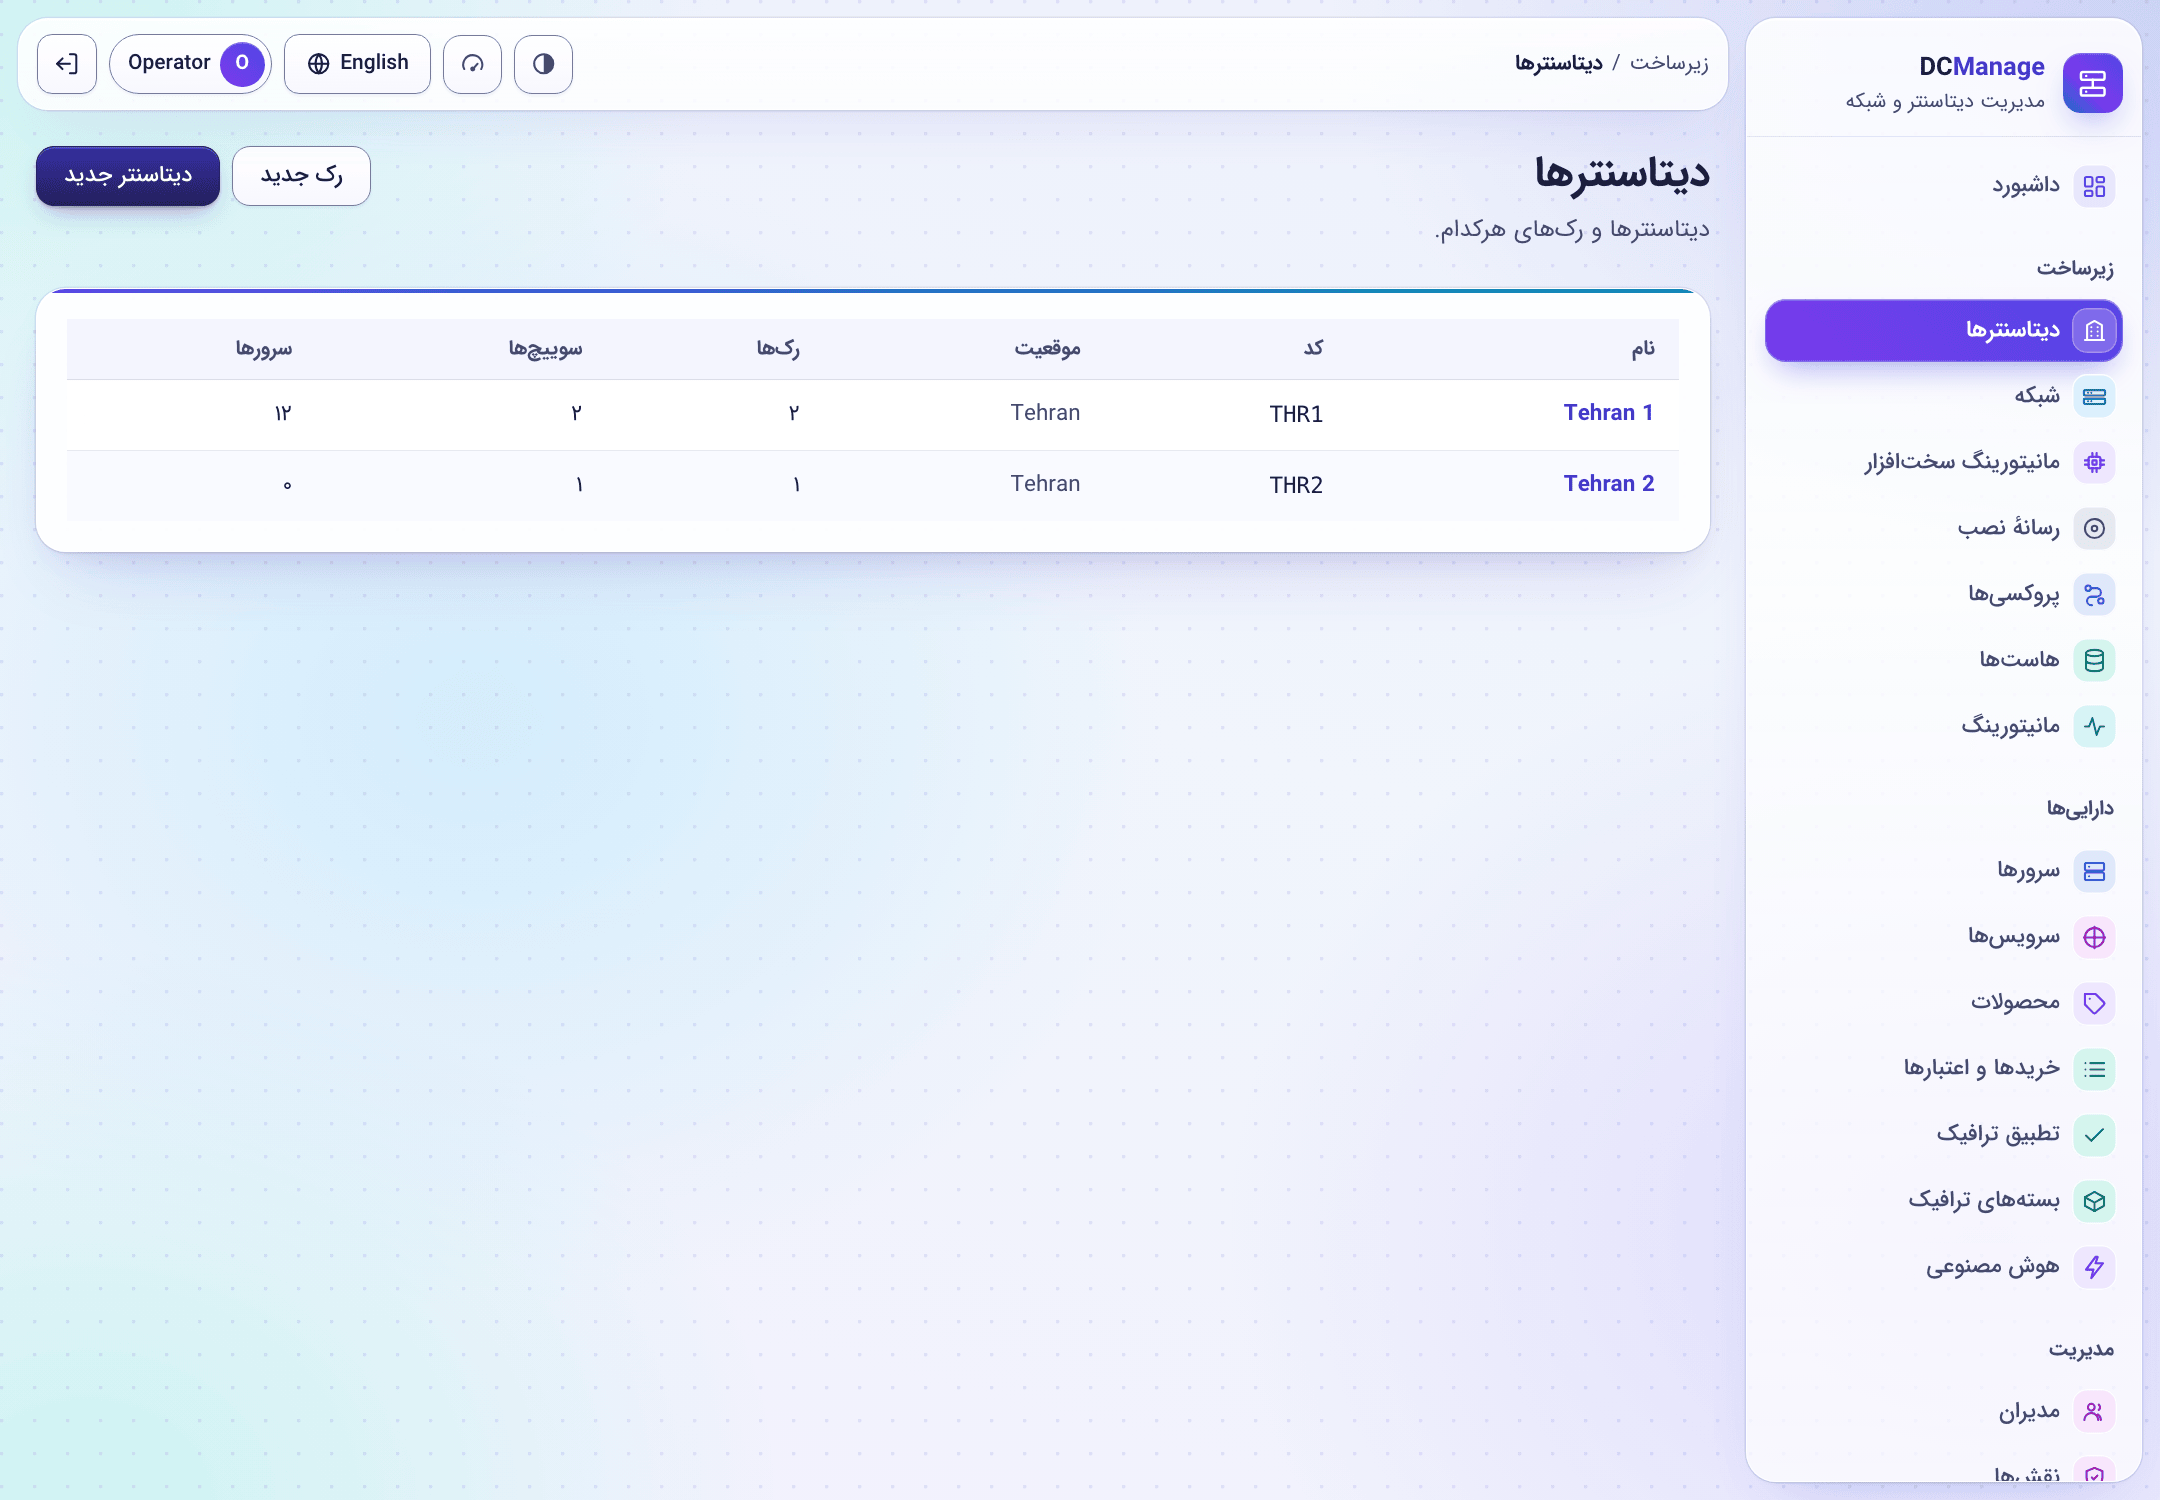Open خریدها و اعتبارها sidebar item
Screen dimensions: 2160x1500
pos(1944,1069)
